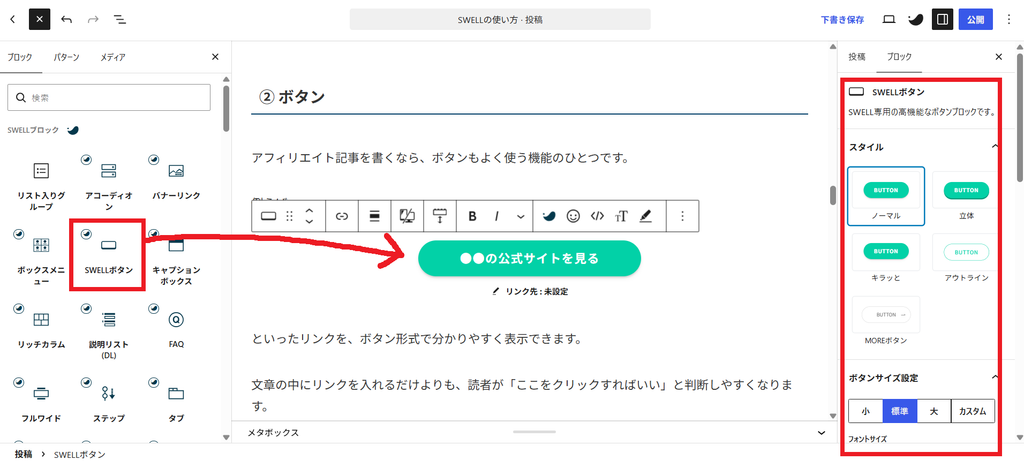Open the document overview list icon
The image size is (1024, 461).
tap(120, 20)
